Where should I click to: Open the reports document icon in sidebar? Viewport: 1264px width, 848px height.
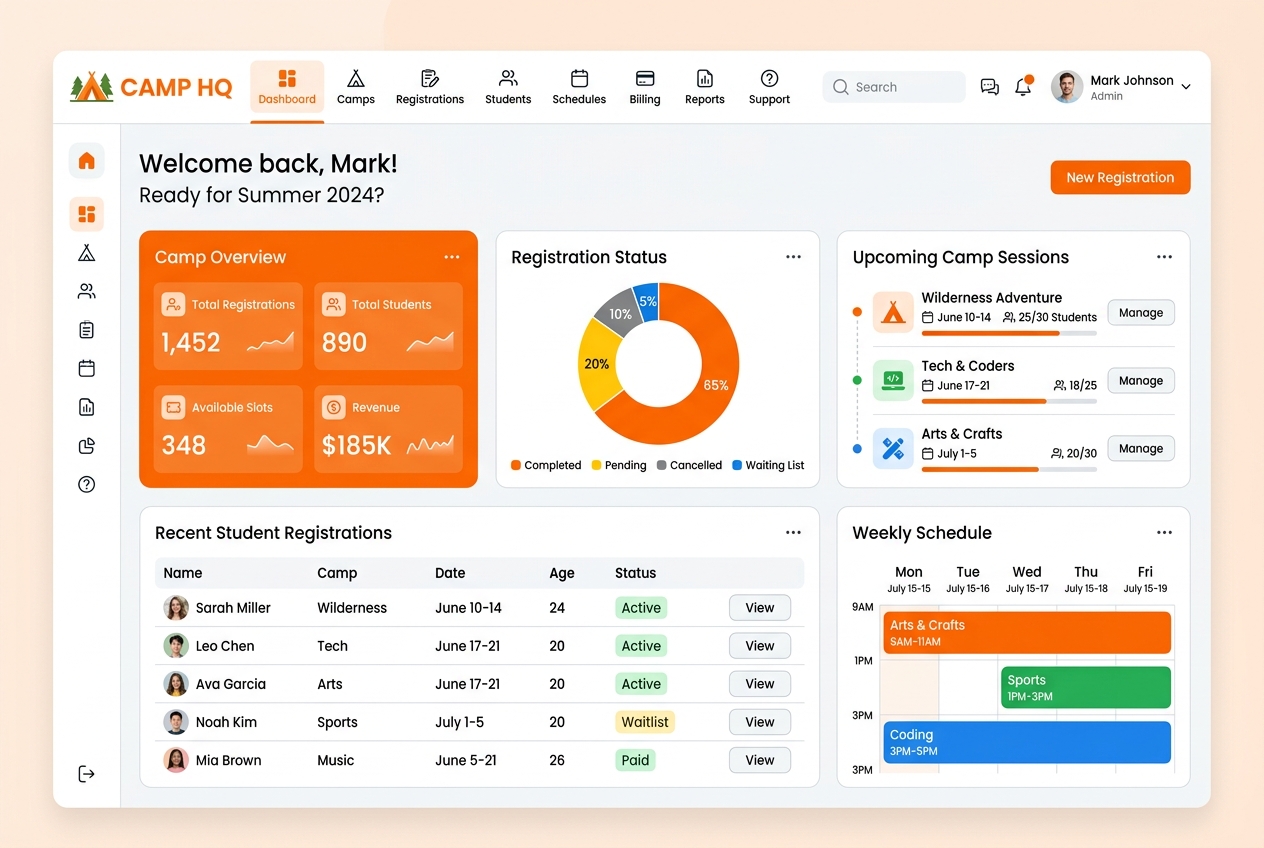click(x=87, y=407)
